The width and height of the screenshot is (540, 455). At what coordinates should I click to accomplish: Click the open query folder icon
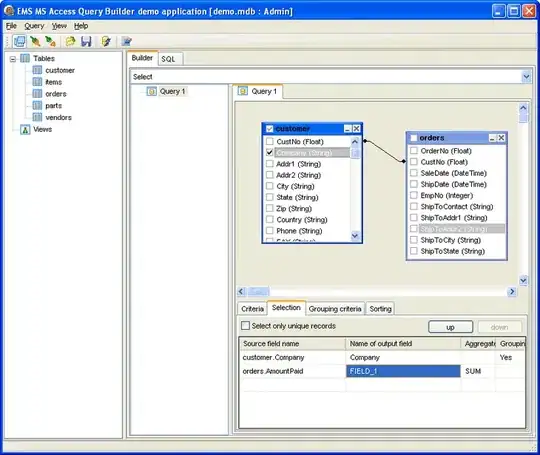tap(70, 41)
